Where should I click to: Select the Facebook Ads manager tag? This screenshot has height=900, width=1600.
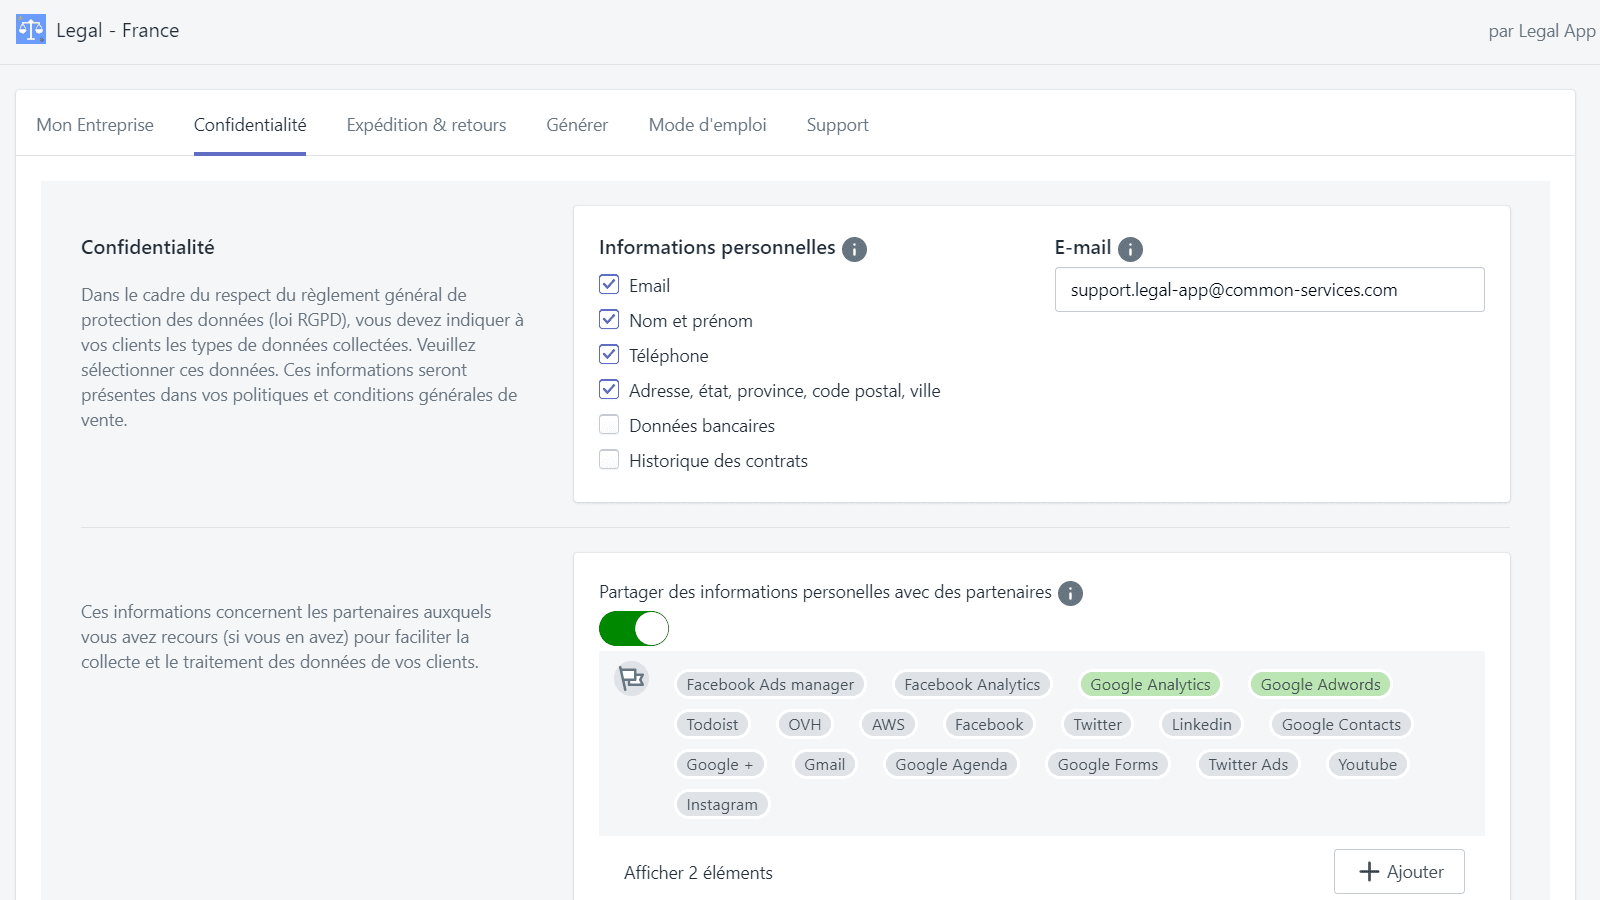[770, 685]
